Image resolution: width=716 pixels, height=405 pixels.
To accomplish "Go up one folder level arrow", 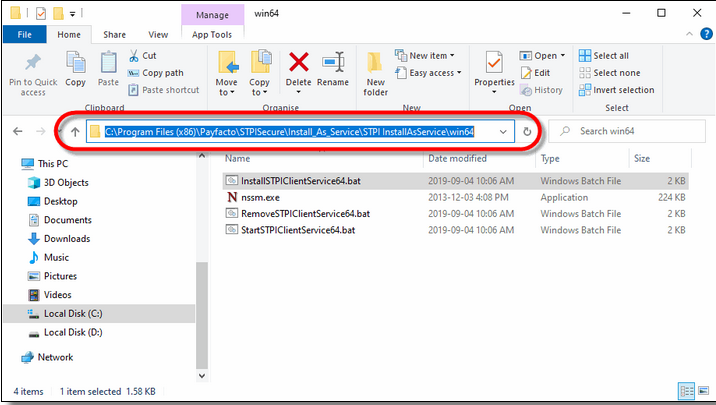I will click(x=75, y=131).
